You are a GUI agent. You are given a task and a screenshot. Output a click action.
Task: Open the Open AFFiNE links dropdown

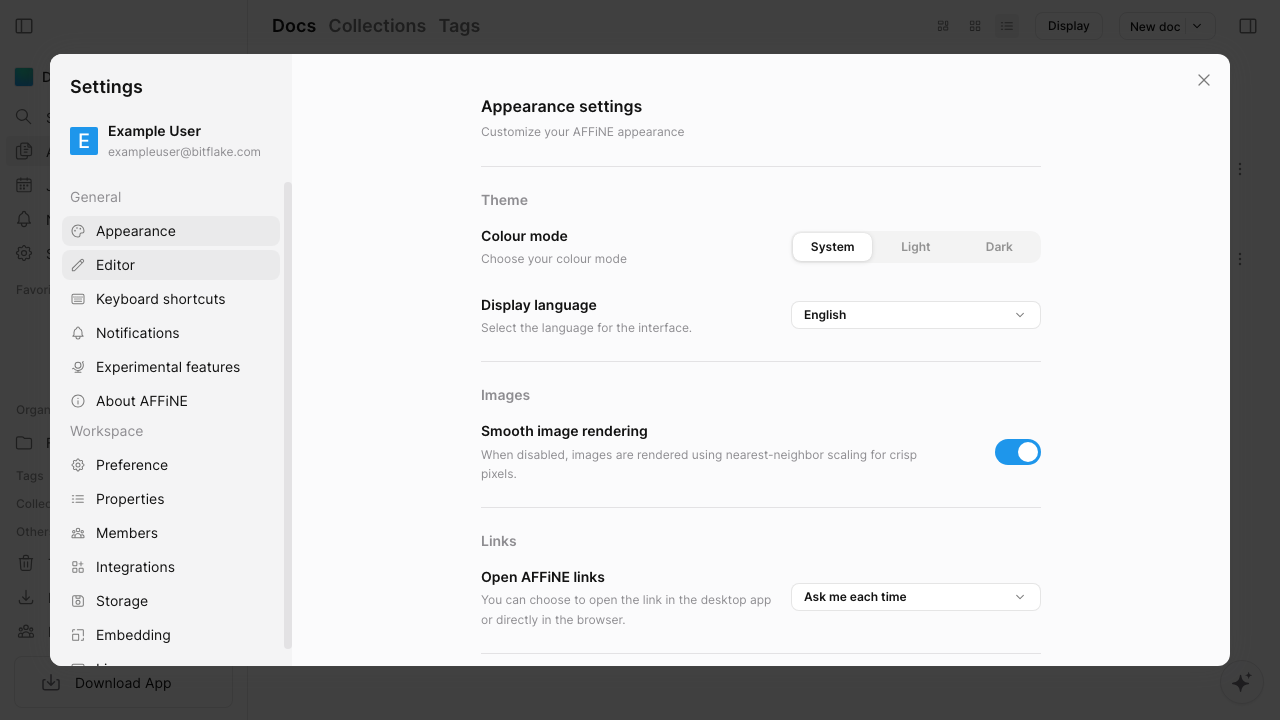(x=916, y=597)
